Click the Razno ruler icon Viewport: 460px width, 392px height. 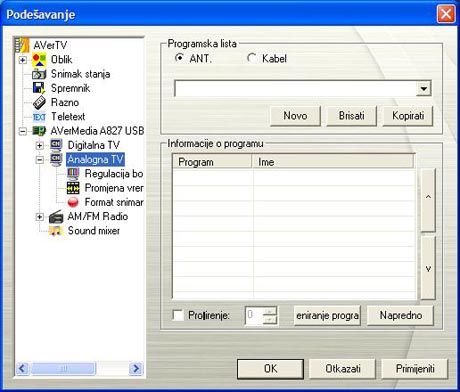pyautogui.click(x=39, y=102)
